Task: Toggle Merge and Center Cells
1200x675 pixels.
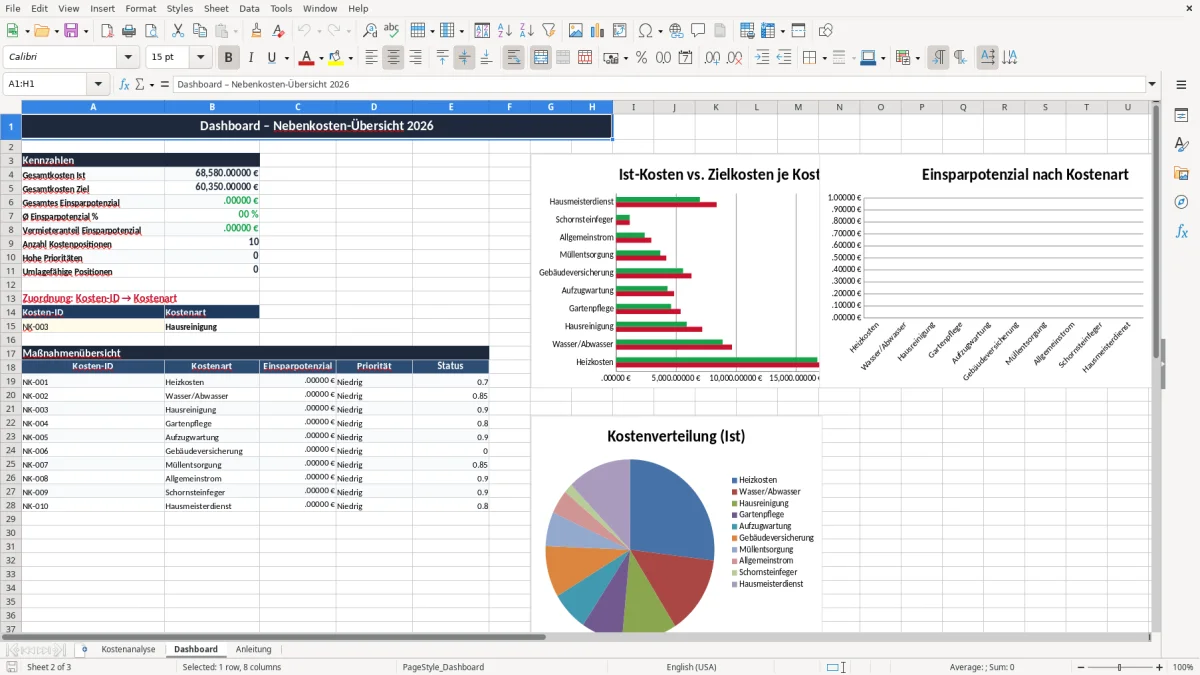Action: [541, 58]
